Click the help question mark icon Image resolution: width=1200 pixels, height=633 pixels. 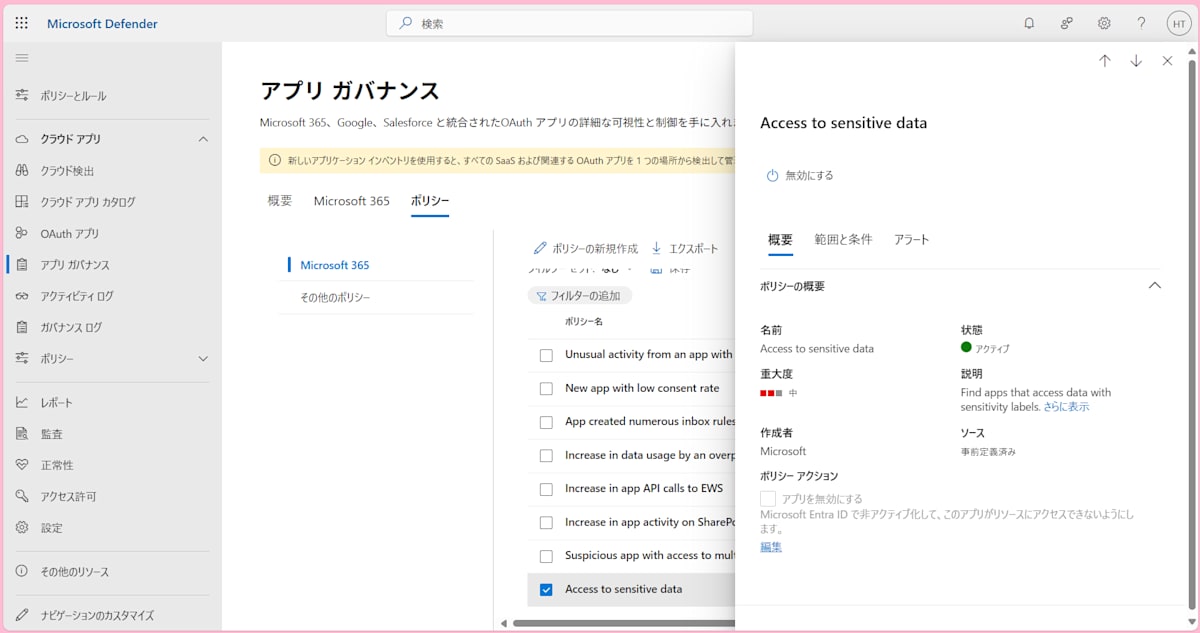coord(1141,23)
